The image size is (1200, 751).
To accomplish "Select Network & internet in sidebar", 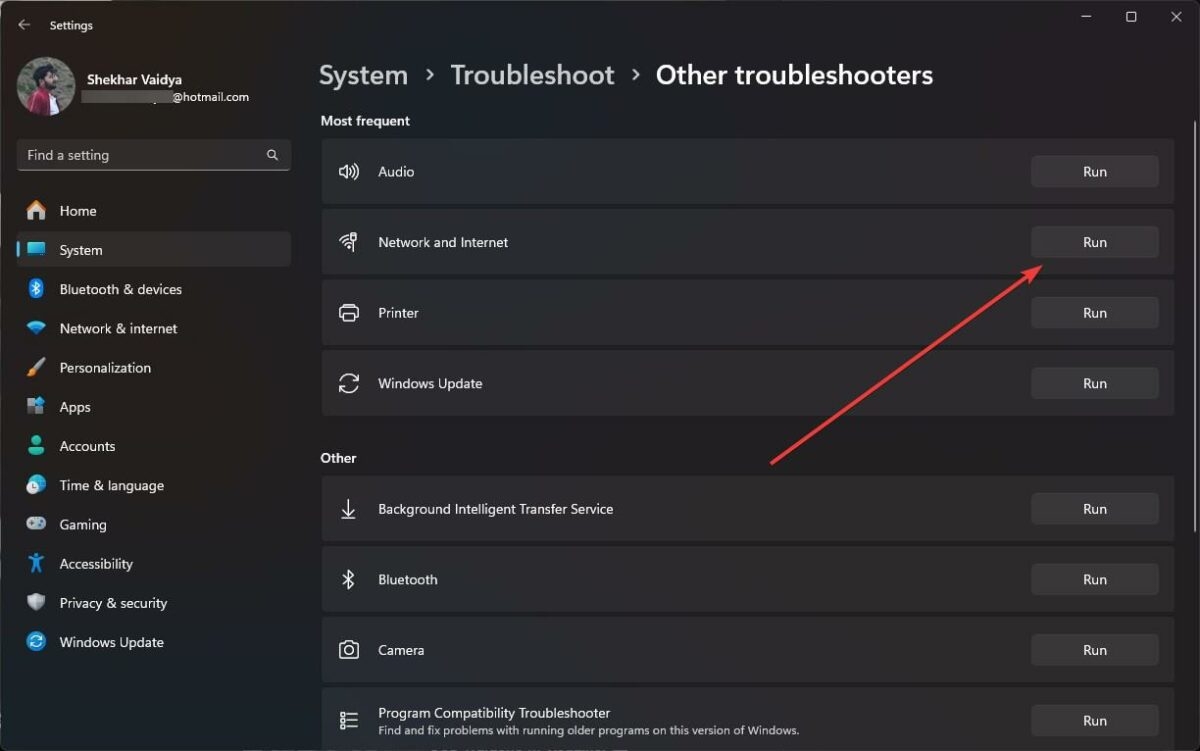I will pos(118,328).
